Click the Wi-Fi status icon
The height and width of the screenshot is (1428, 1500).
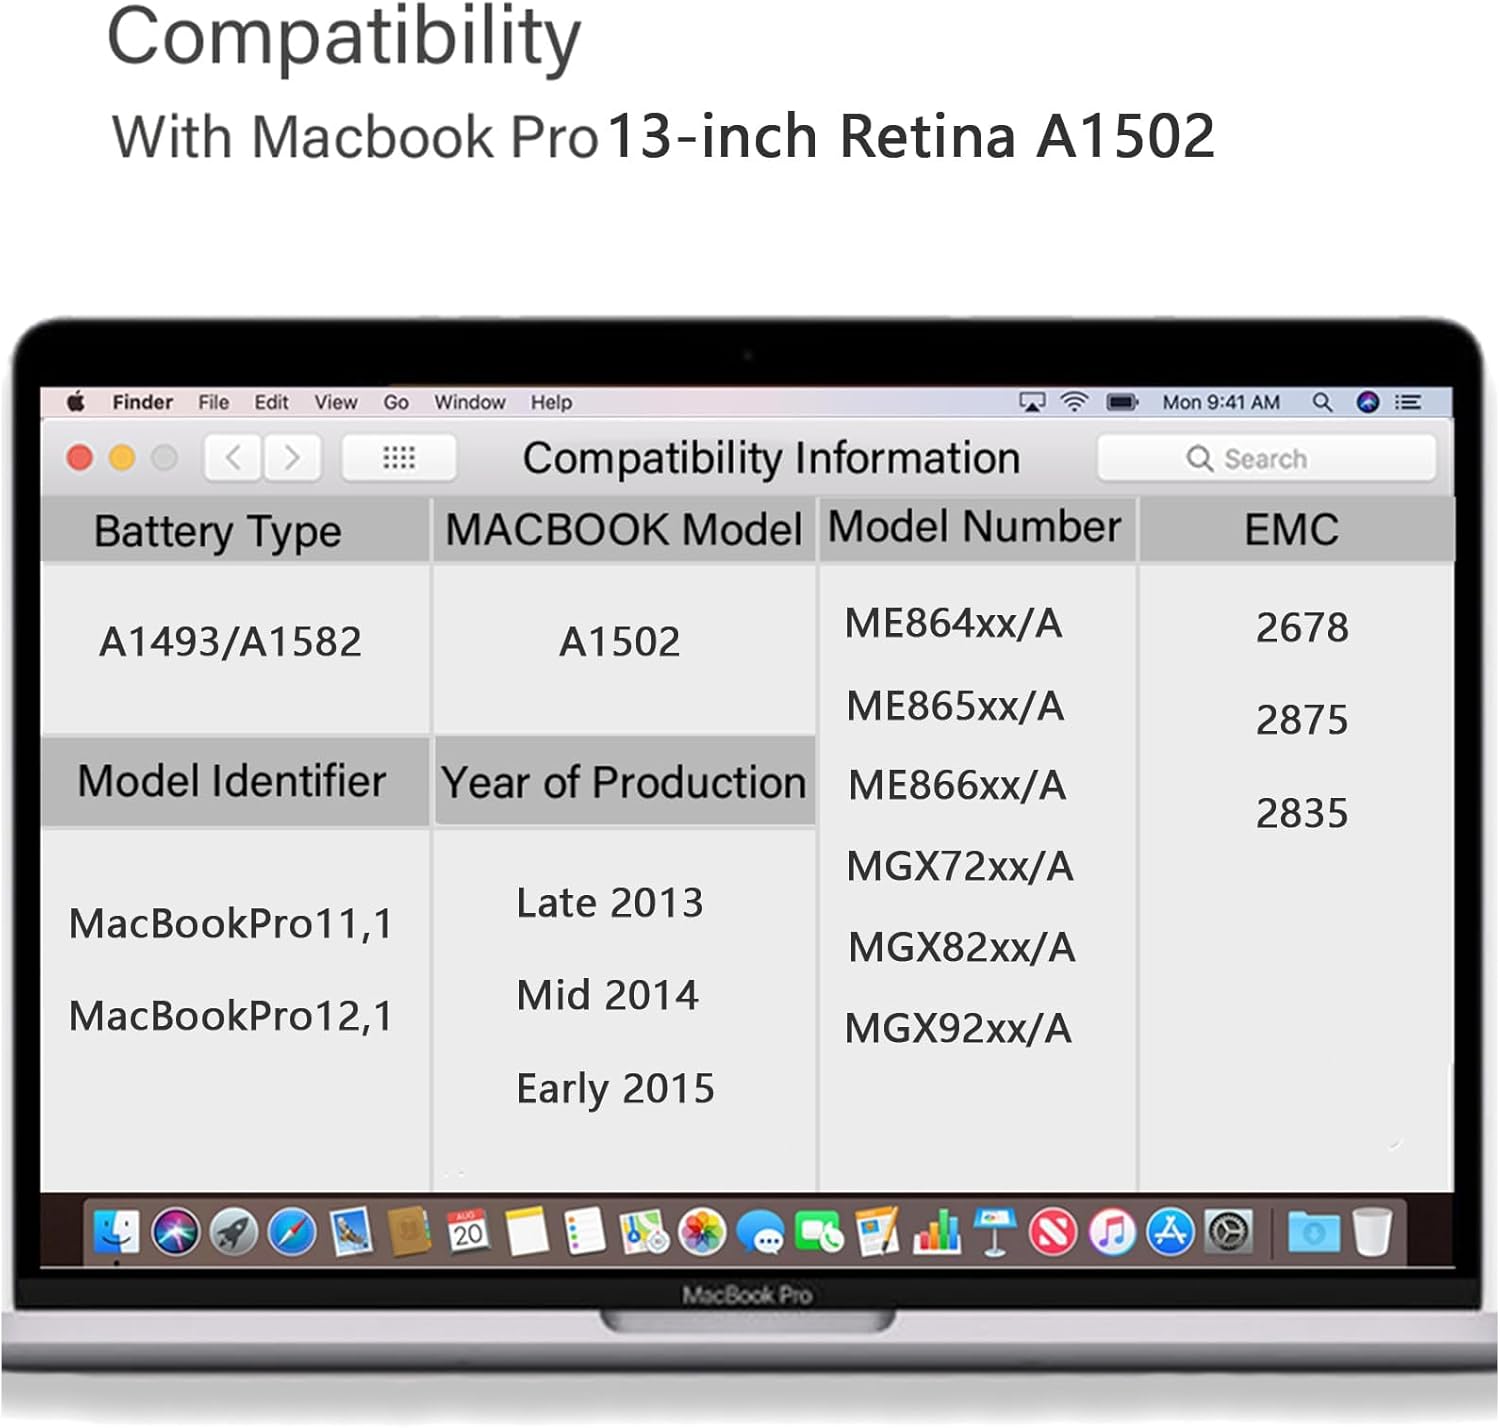[1074, 402]
